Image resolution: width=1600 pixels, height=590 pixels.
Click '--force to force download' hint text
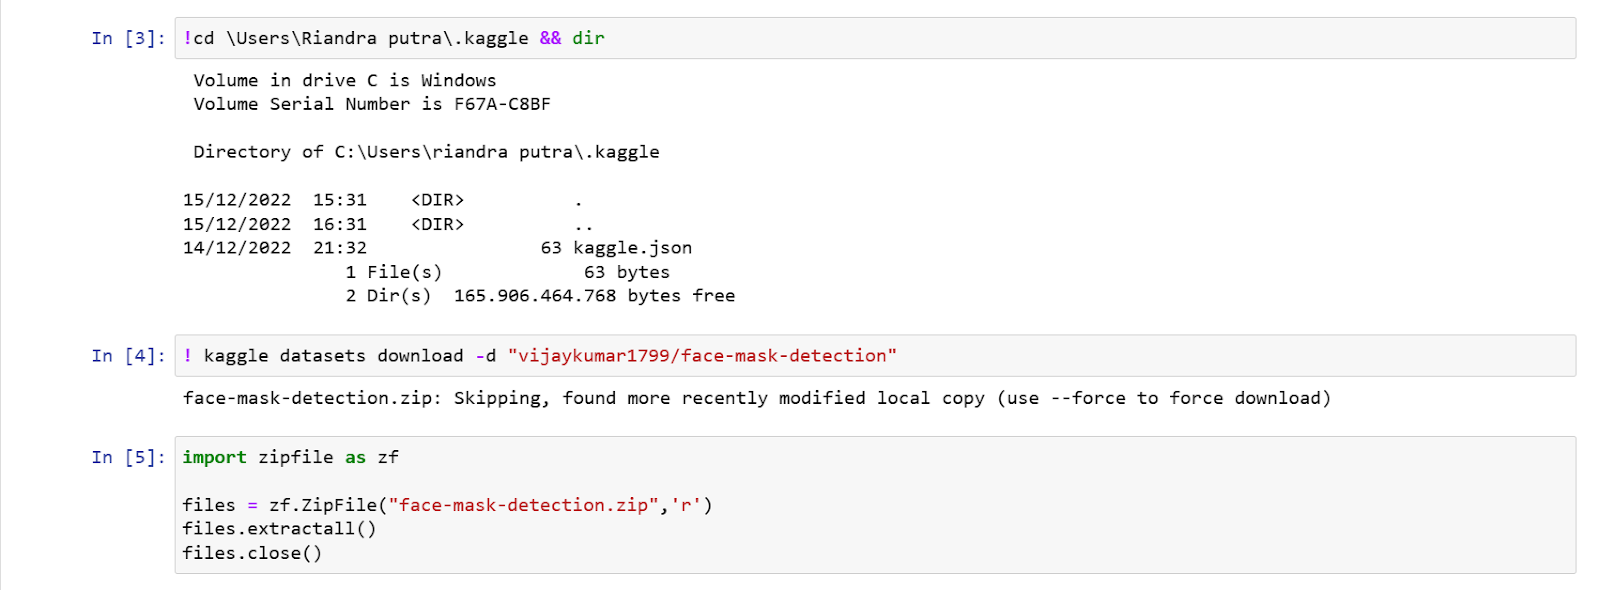(1186, 398)
